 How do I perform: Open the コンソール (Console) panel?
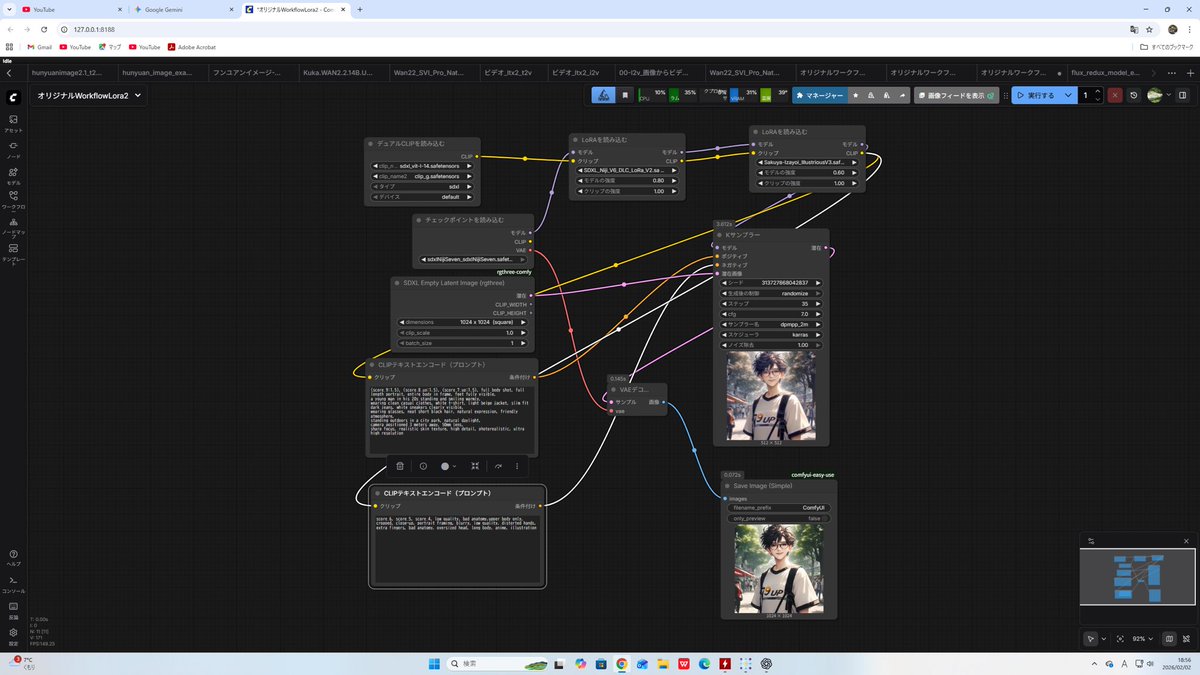click(x=13, y=584)
